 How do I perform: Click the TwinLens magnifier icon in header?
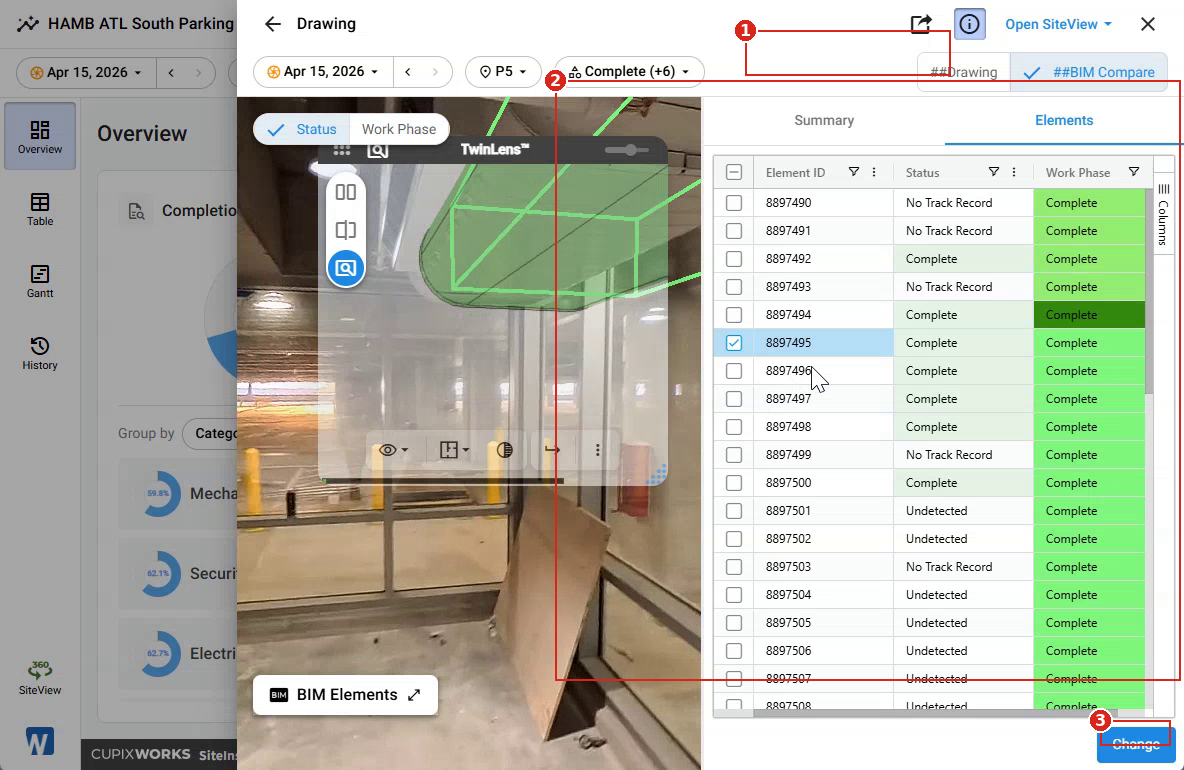[x=378, y=149]
